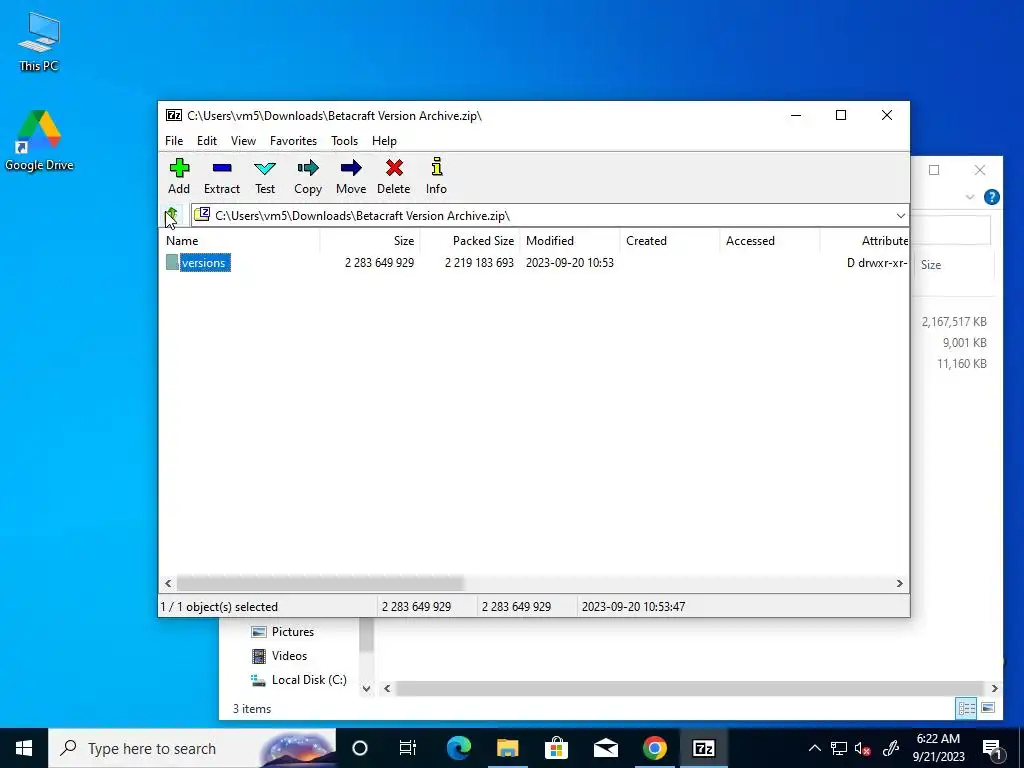Sort the file list by Name column
This screenshot has width=1024, height=768.
[x=240, y=241]
